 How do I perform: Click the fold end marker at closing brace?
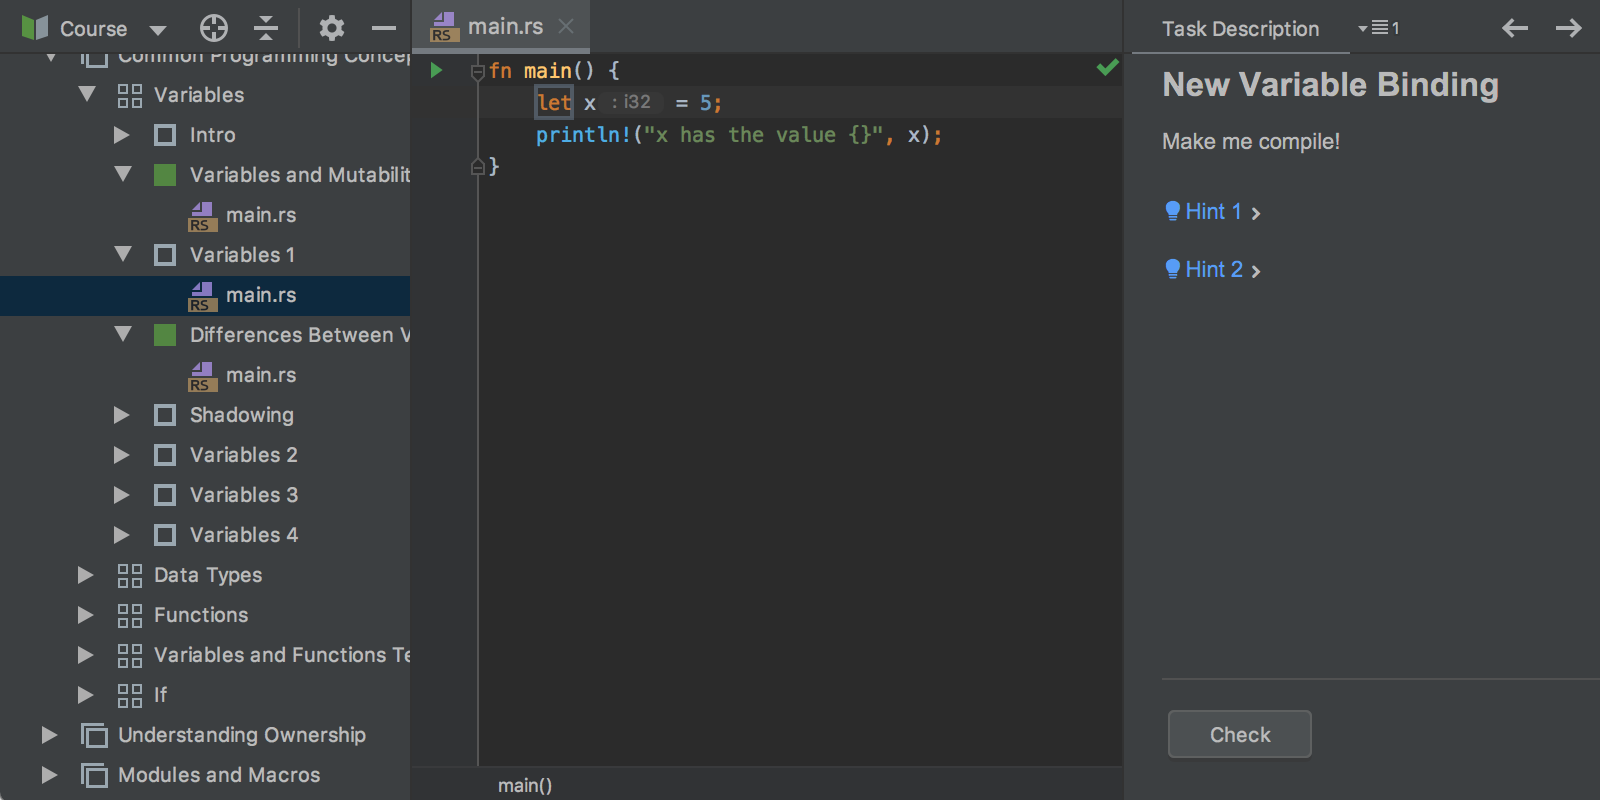(478, 166)
